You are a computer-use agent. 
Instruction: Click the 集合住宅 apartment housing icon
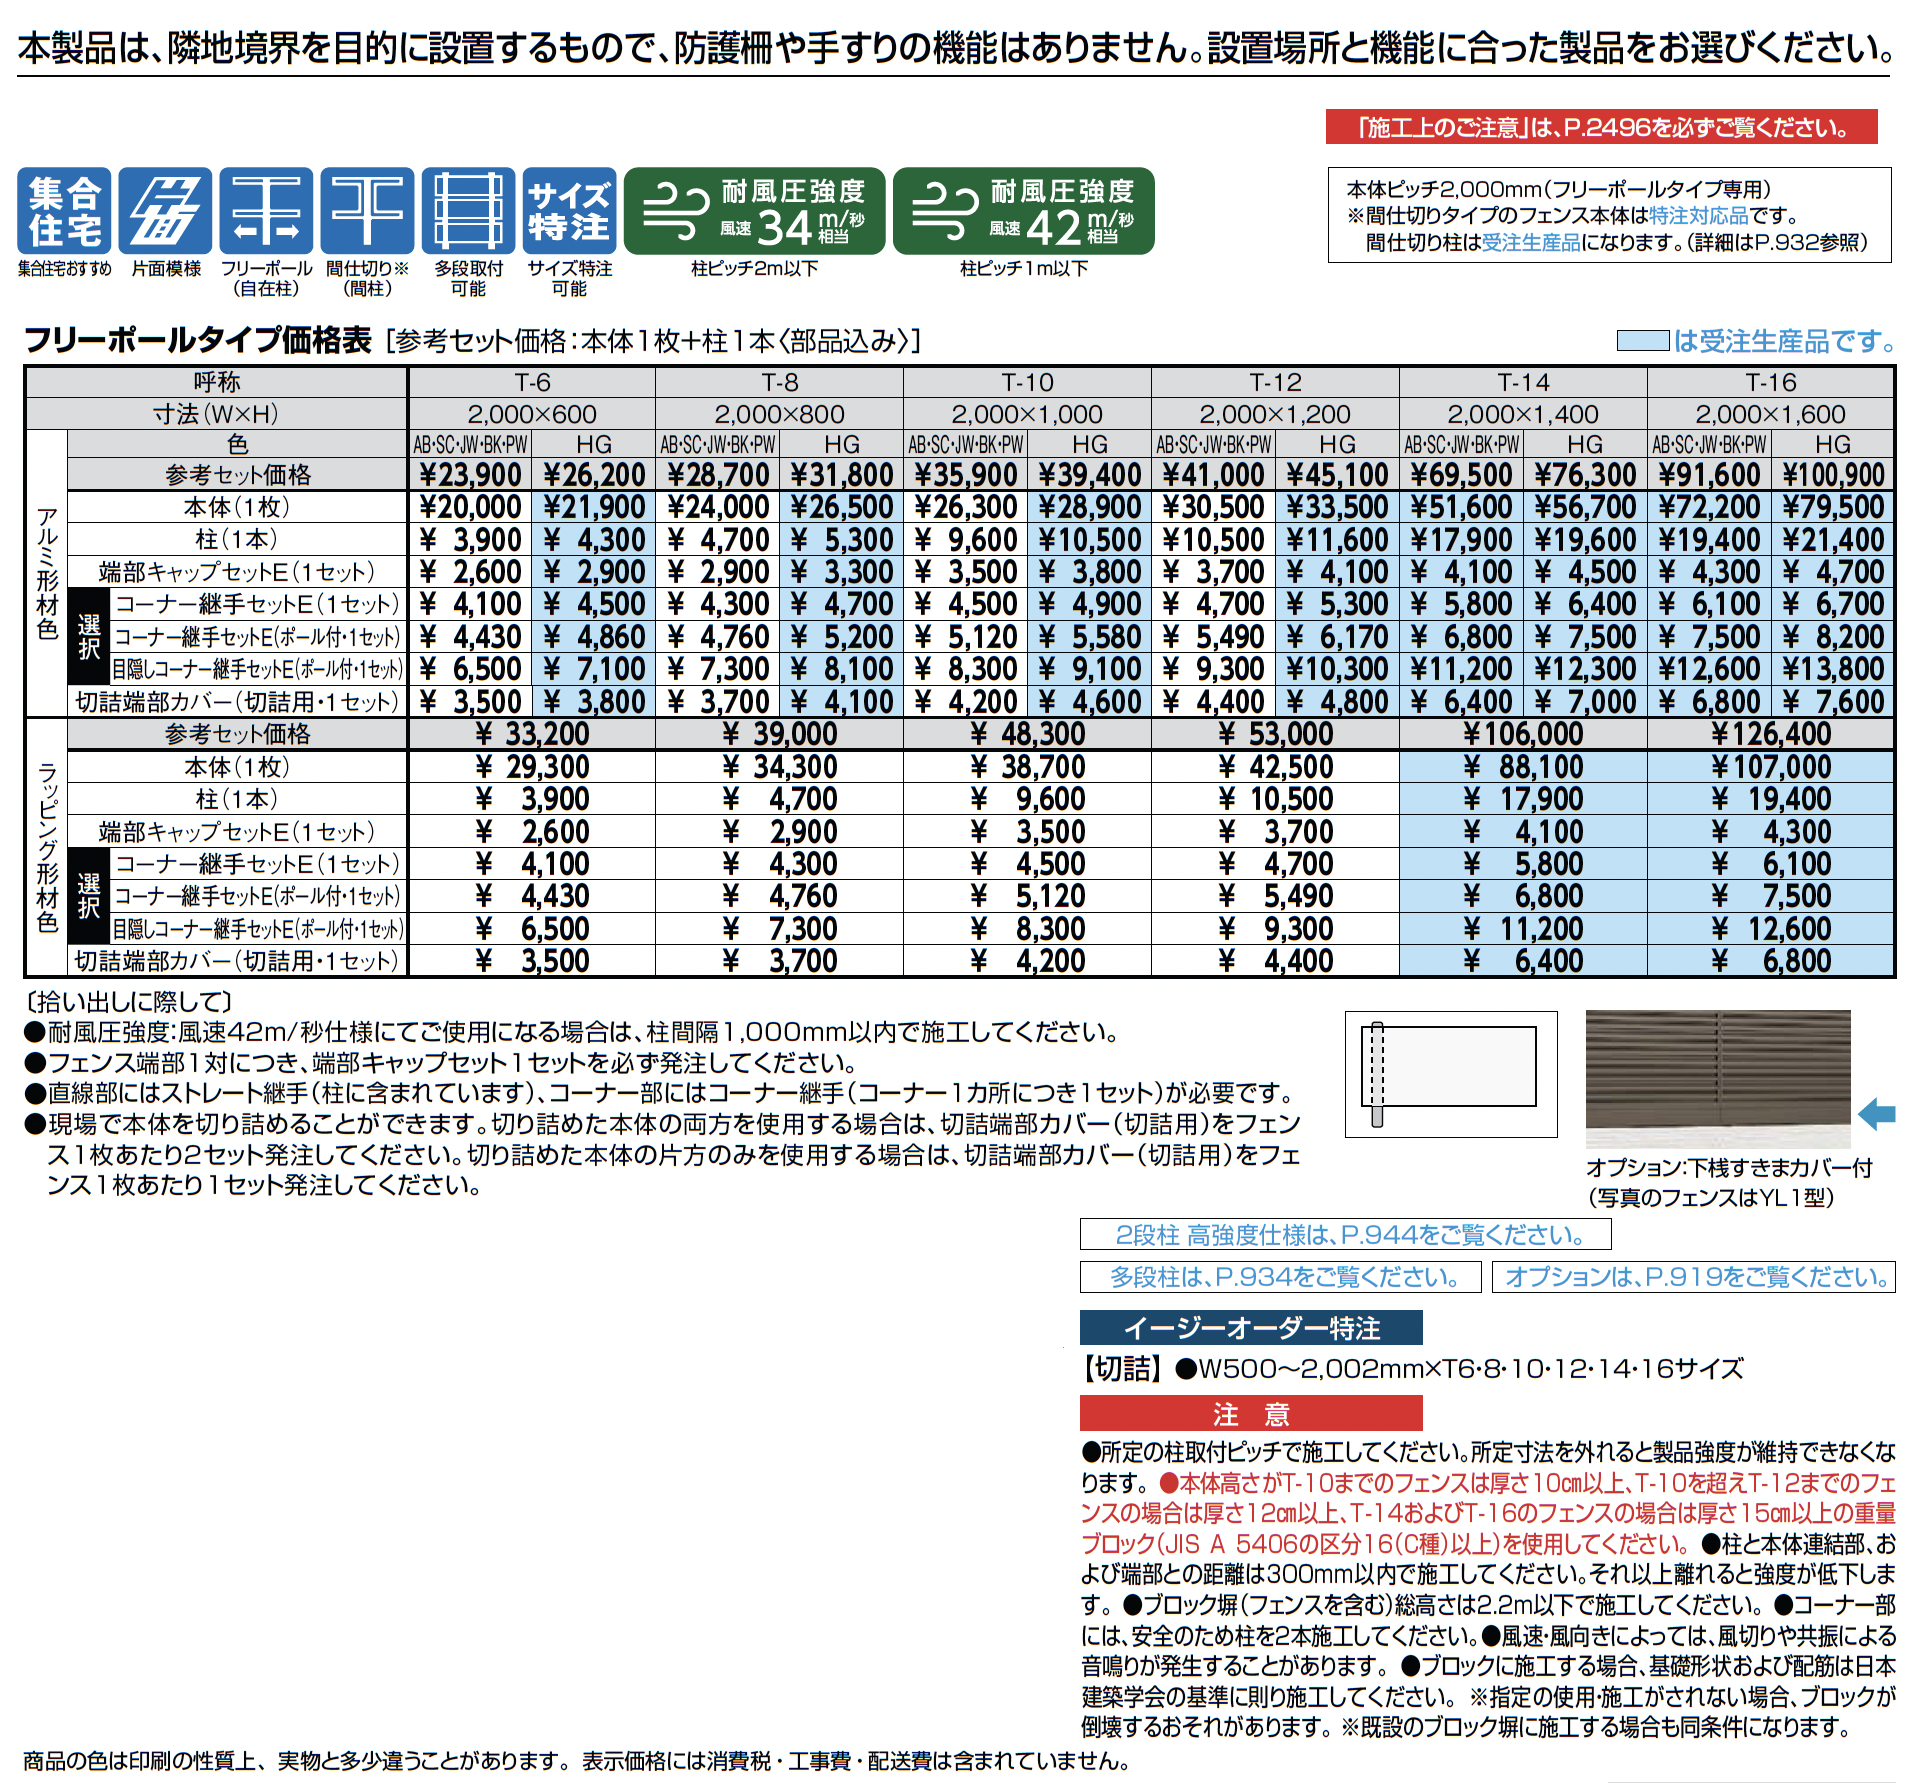(x=64, y=211)
